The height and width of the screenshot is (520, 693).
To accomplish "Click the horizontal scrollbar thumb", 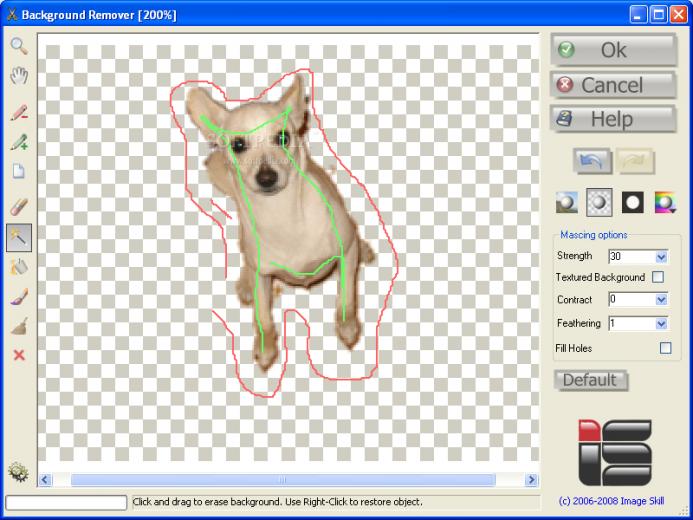I will click(283, 480).
